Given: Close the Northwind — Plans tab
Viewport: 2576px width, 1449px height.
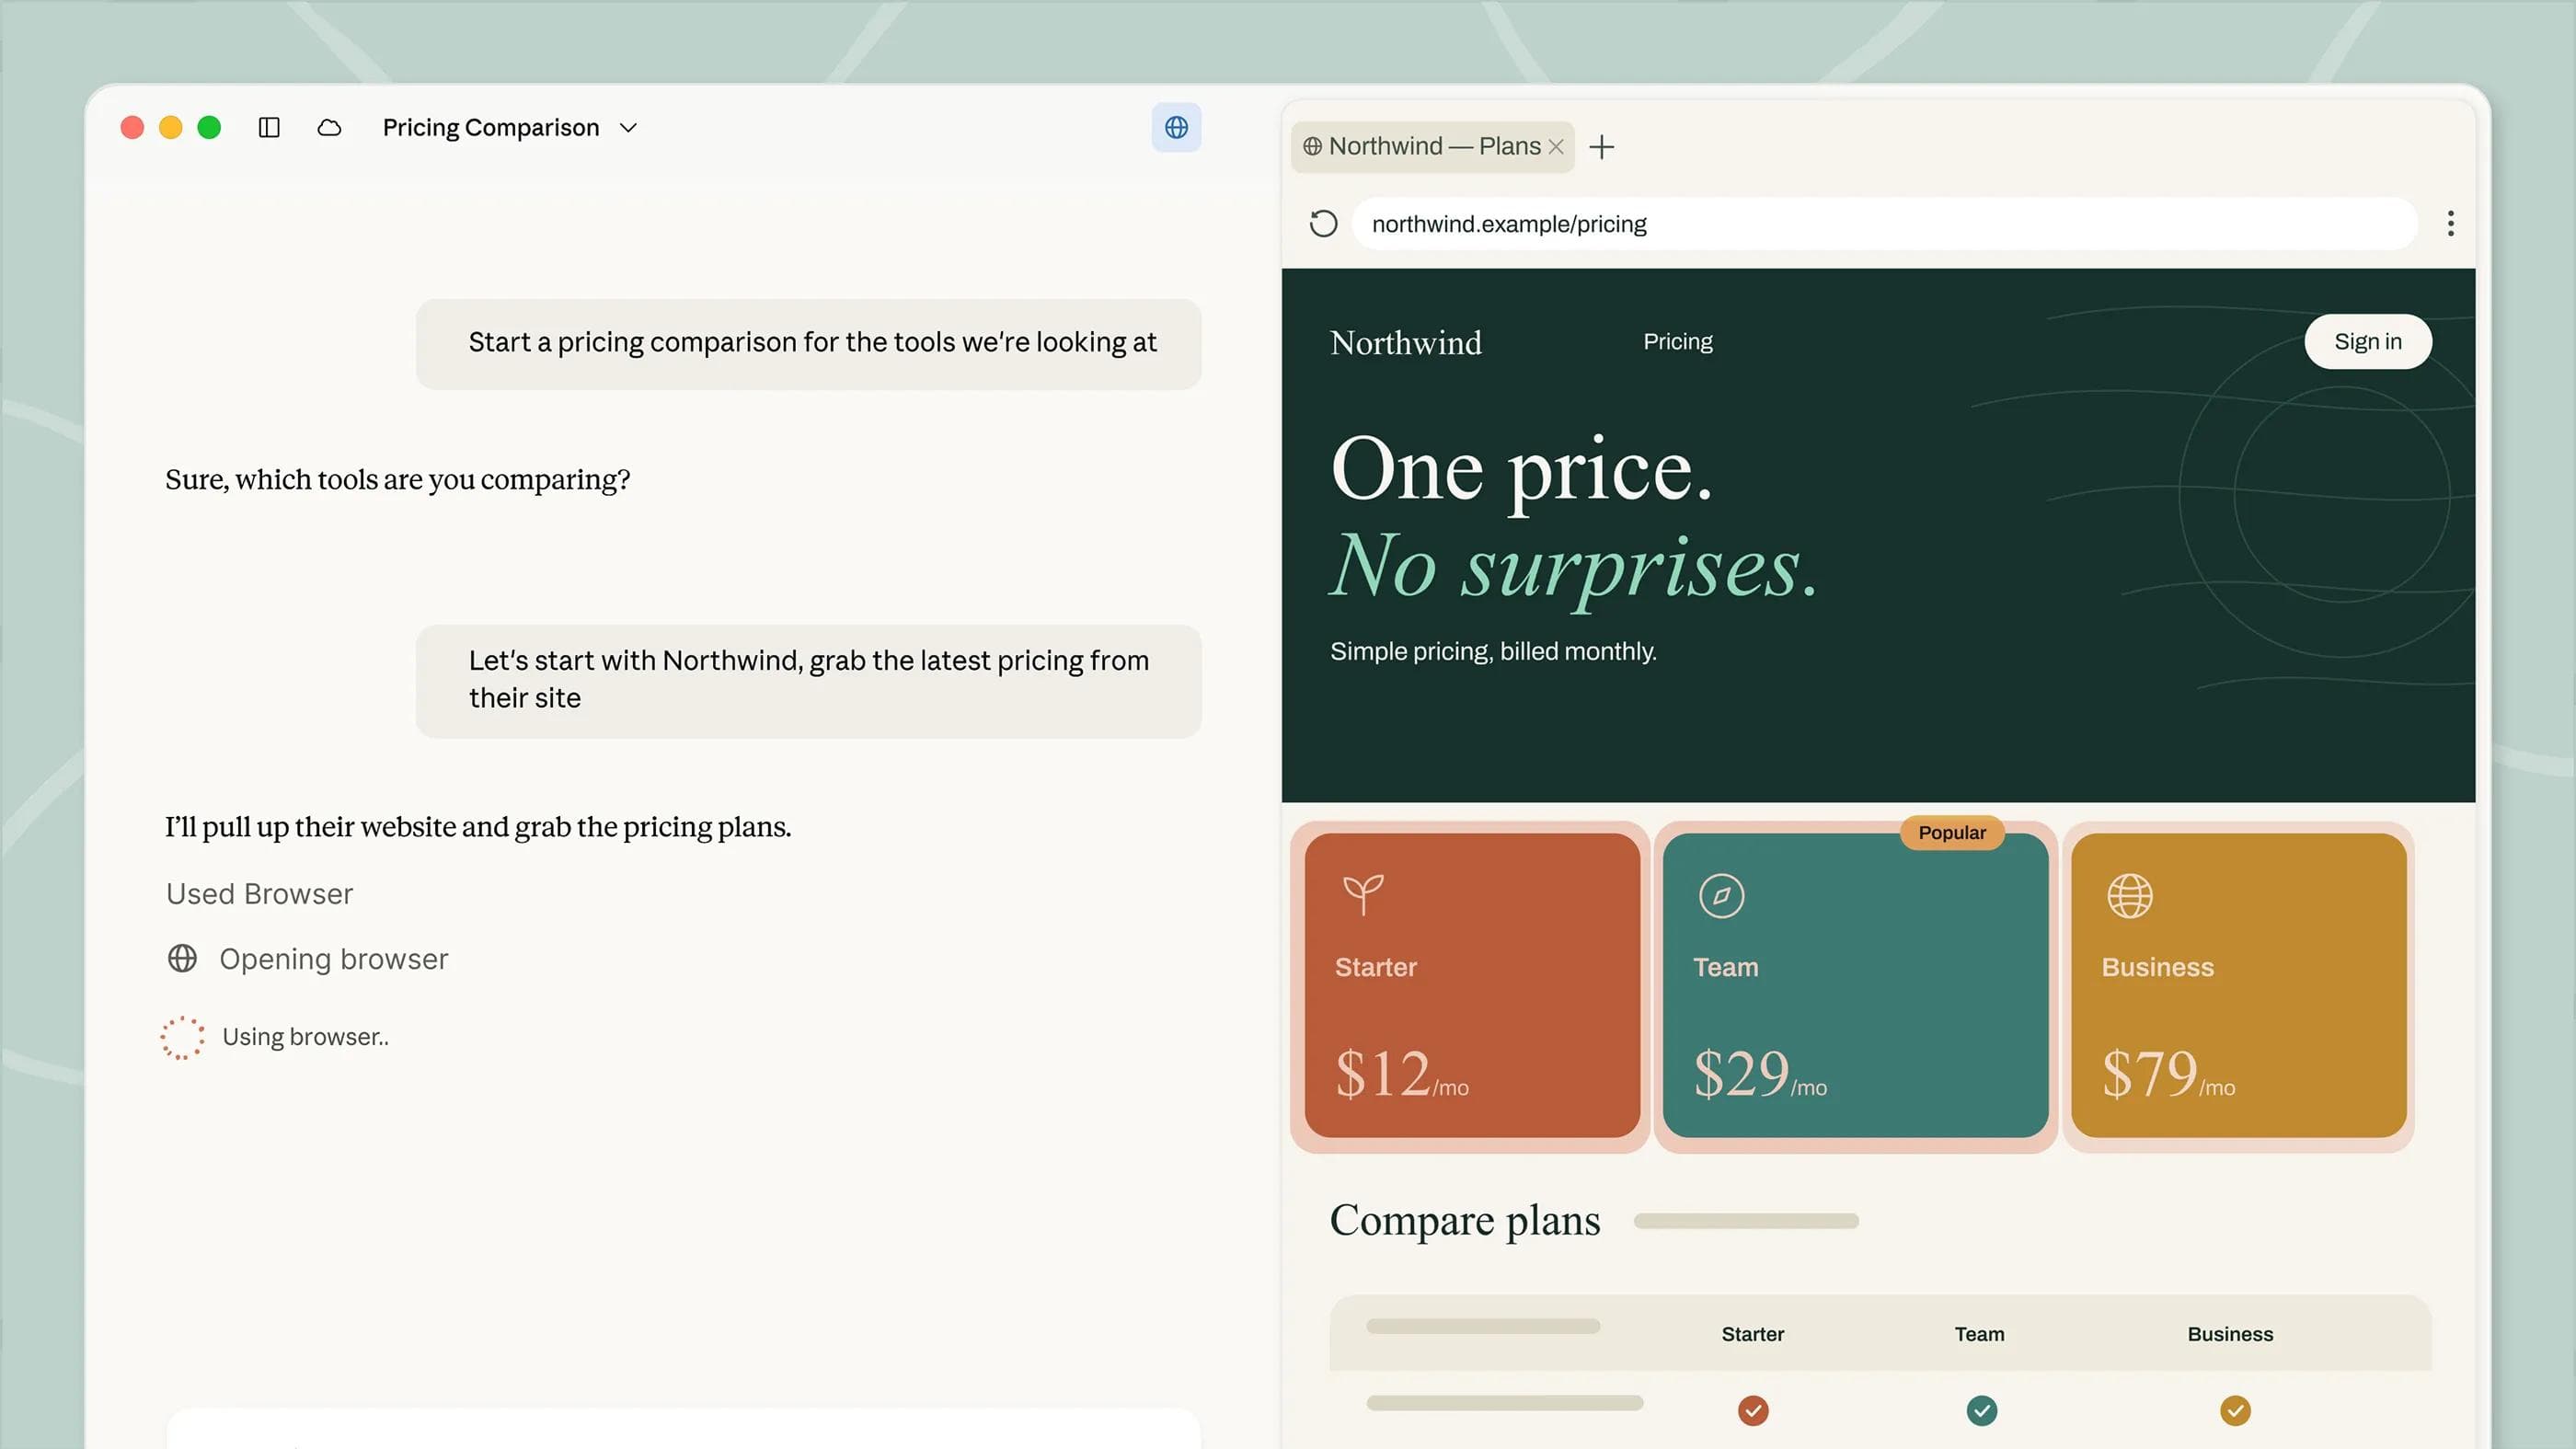Looking at the screenshot, I should (x=1556, y=146).
